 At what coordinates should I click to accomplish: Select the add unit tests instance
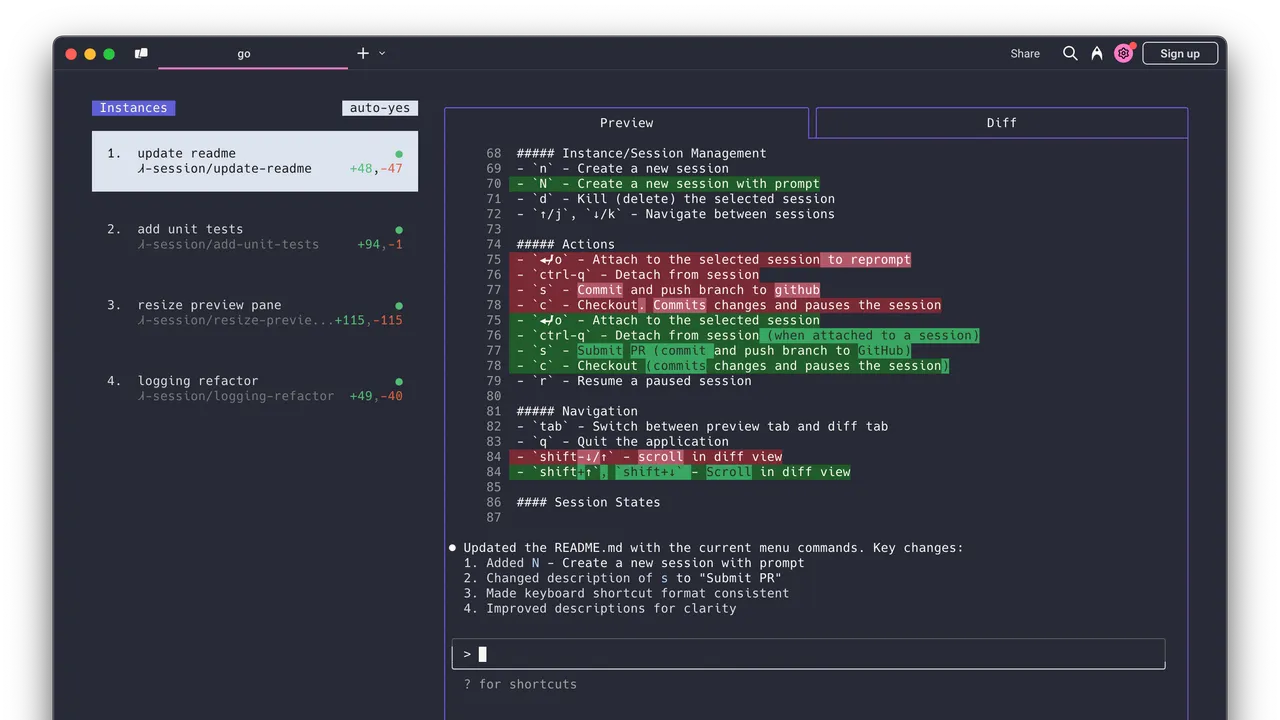click(x=255, y=237)
